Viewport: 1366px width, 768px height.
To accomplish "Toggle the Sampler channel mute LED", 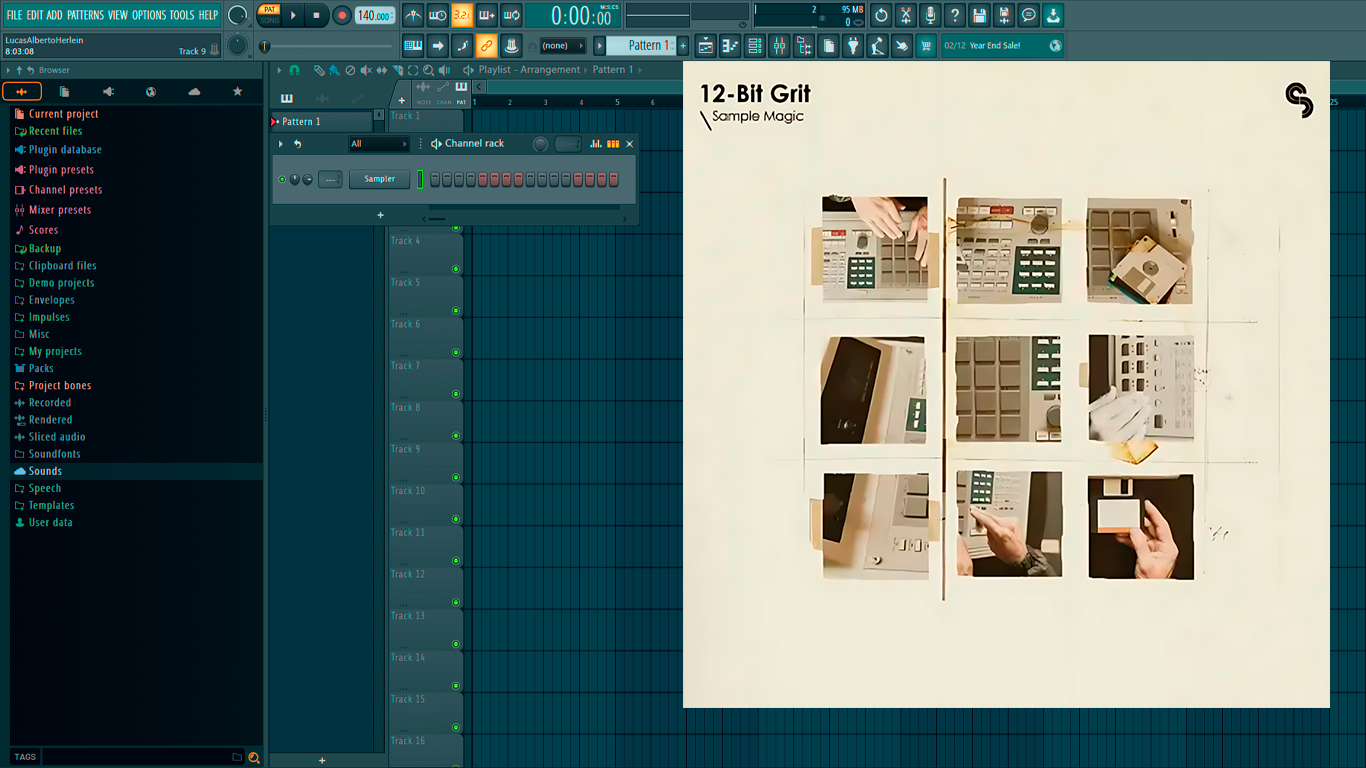I will point(282,179).
